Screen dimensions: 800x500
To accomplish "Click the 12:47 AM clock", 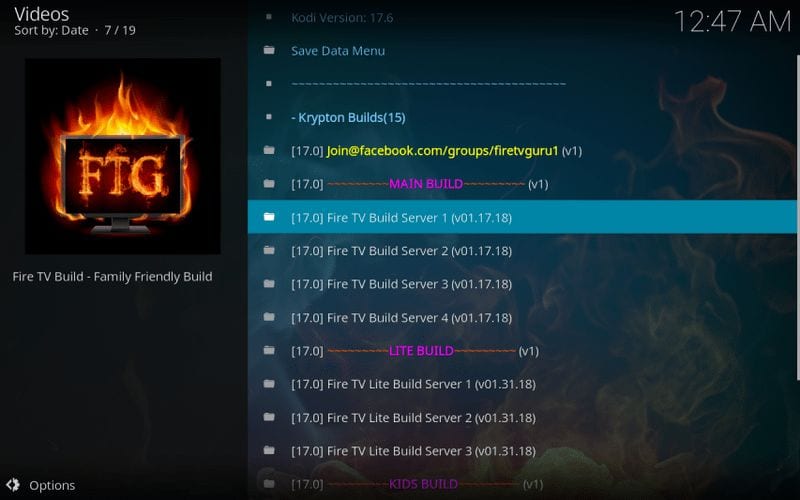I will (732, 21).
